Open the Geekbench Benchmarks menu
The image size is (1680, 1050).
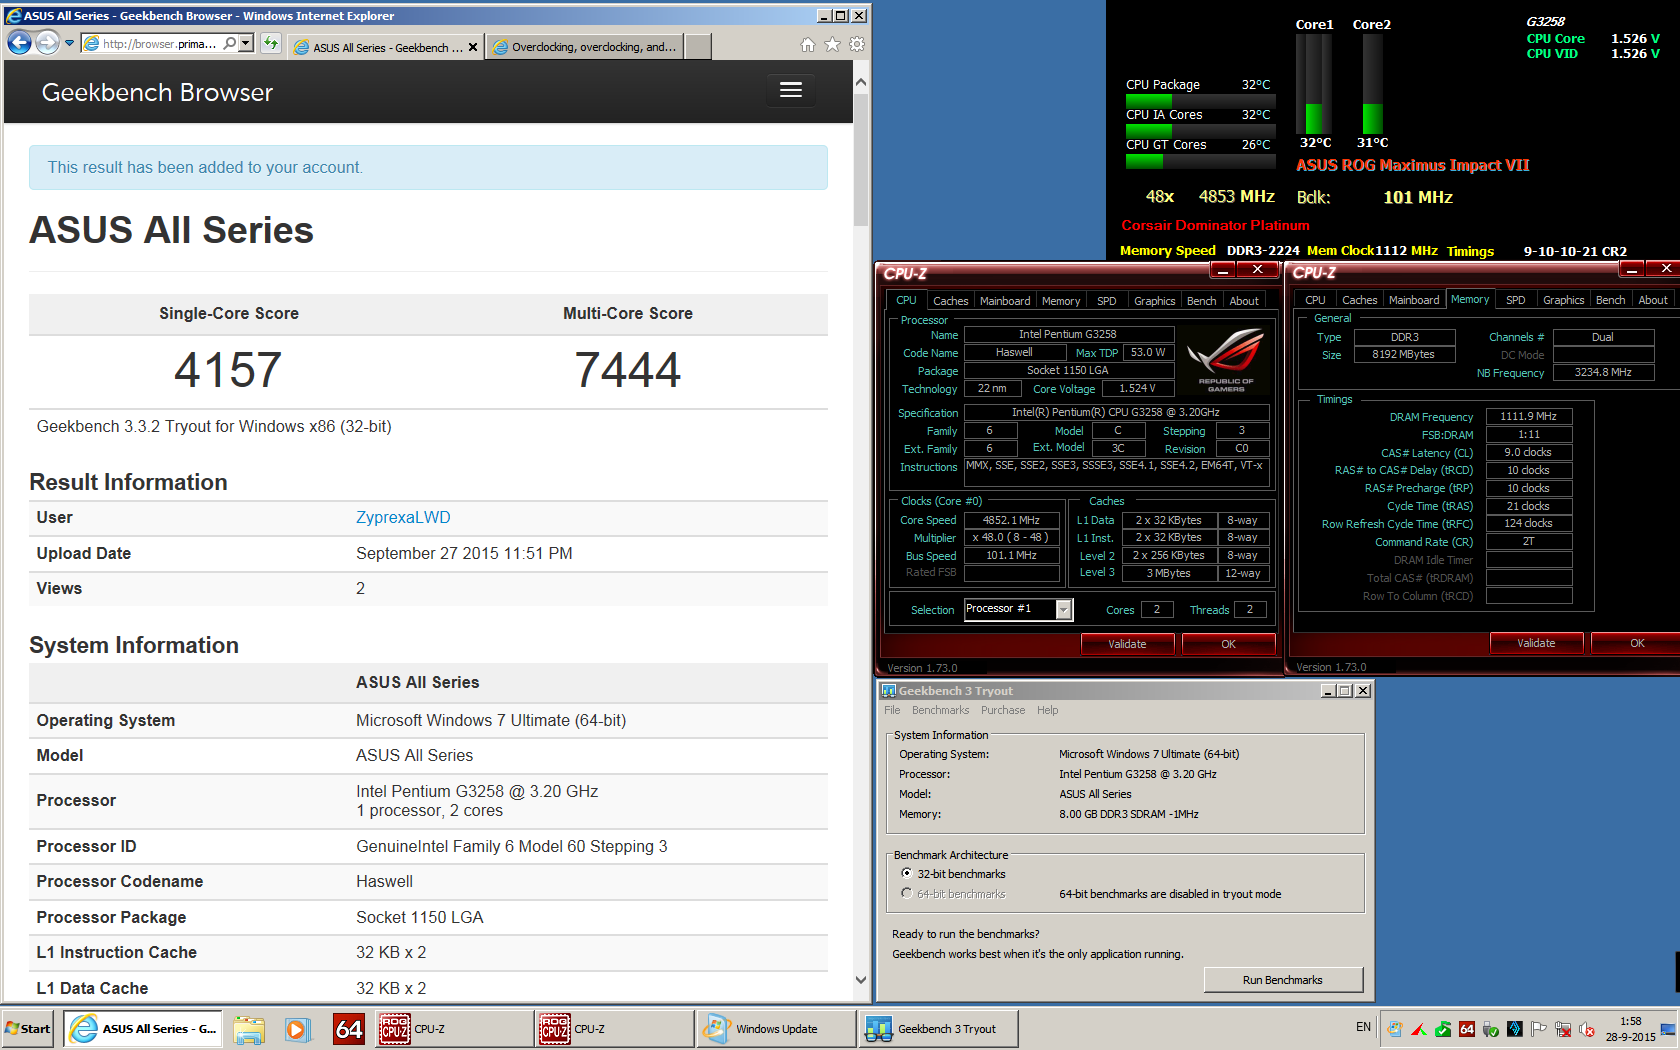(x=940, y=710)
